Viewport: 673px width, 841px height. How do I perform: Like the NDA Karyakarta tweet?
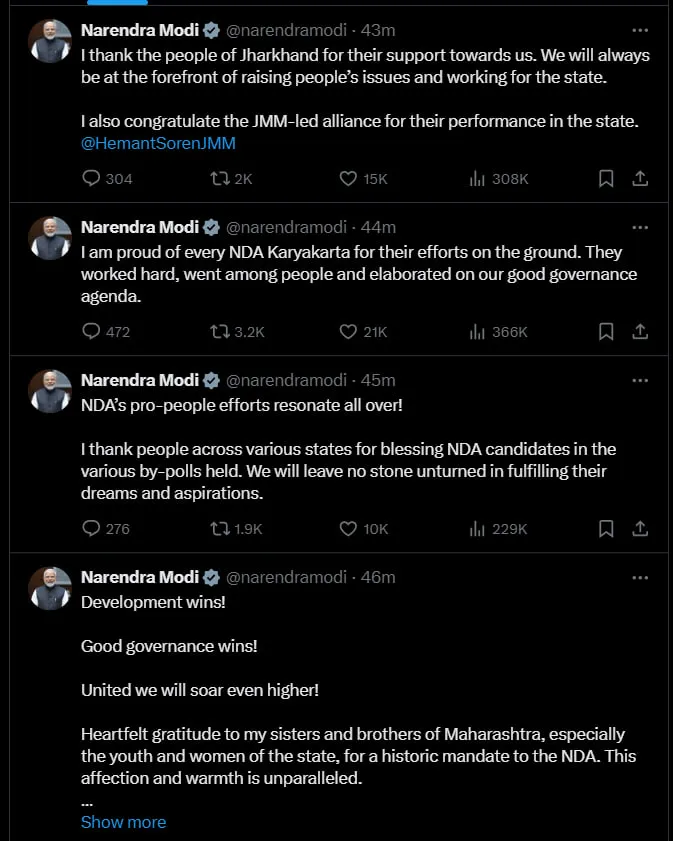pos(348,331)
